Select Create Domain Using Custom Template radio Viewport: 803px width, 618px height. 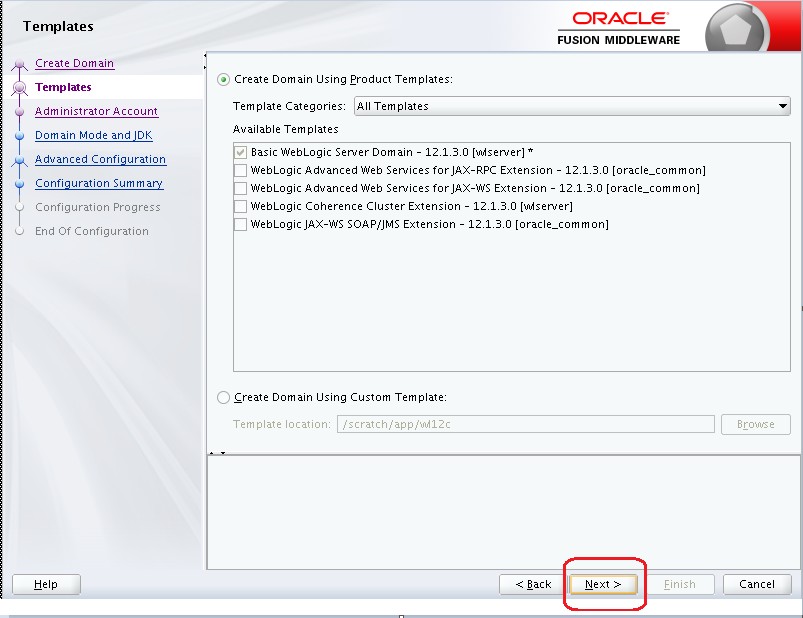223,397
